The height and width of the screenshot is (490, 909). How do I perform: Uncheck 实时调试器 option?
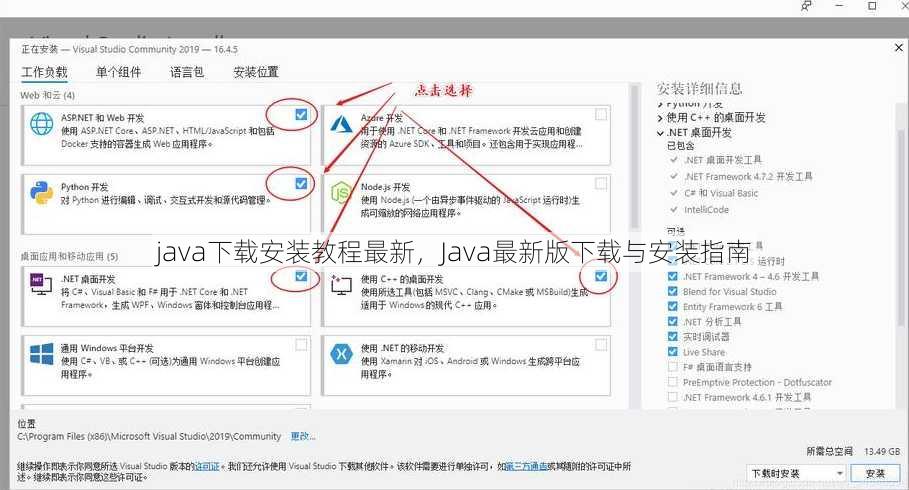(672, 336)
